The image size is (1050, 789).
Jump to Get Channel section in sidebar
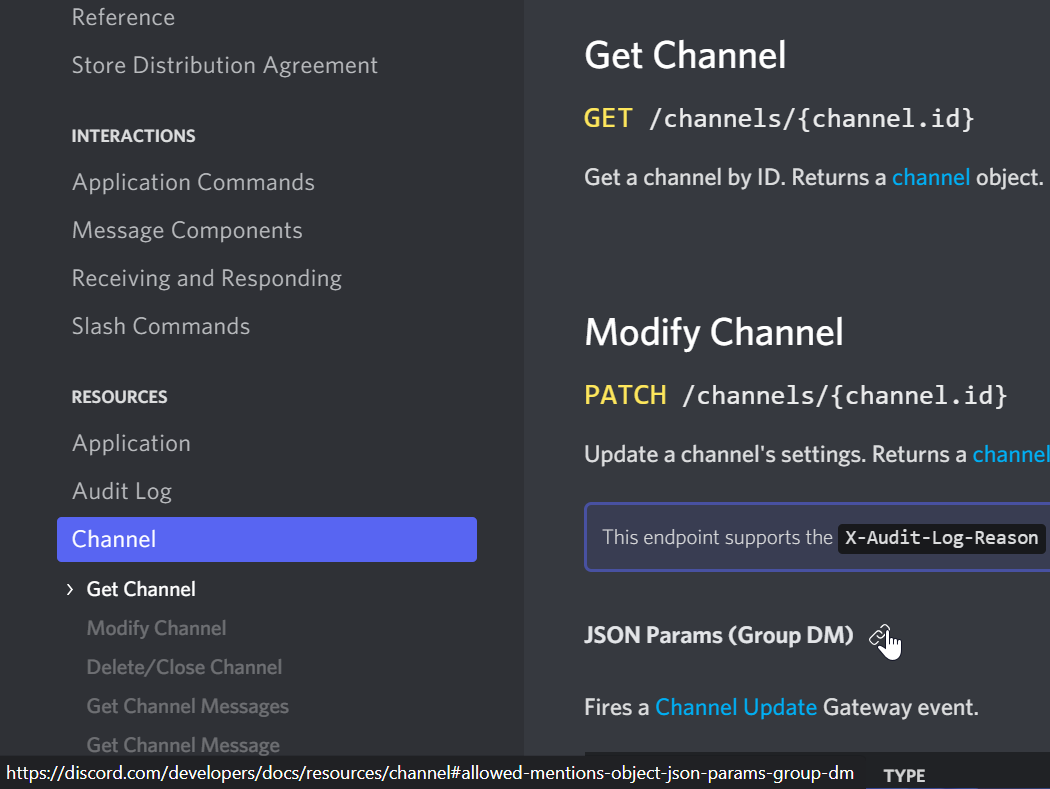coord(141,589)
